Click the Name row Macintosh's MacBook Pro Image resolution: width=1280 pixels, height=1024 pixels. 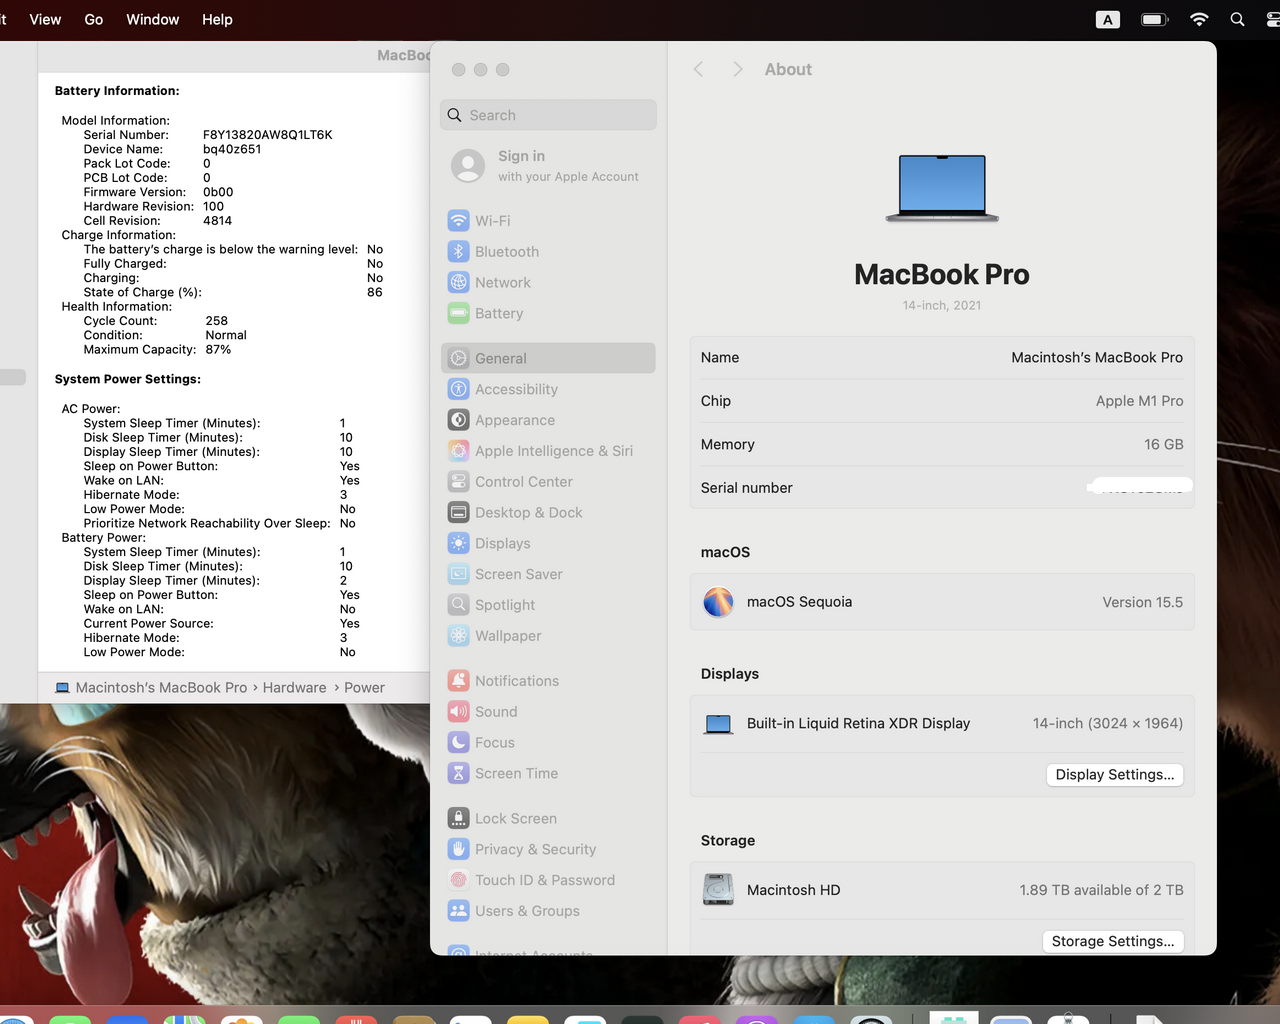942,358
